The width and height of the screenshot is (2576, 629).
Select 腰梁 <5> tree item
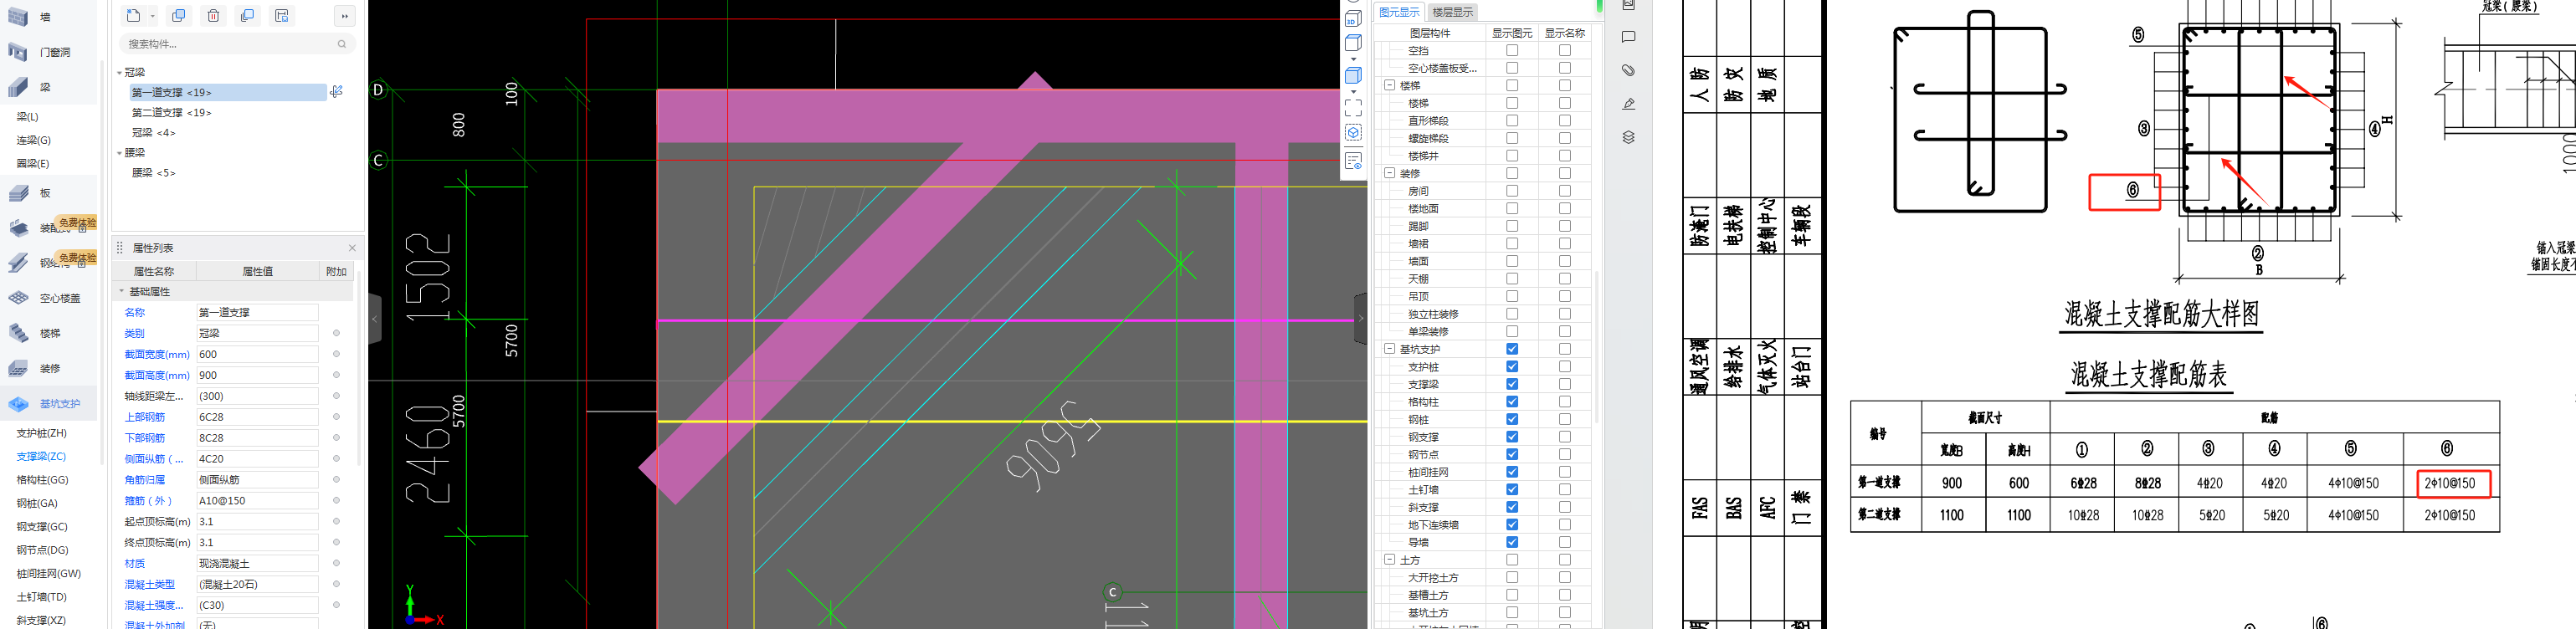[x=153, y=172]
